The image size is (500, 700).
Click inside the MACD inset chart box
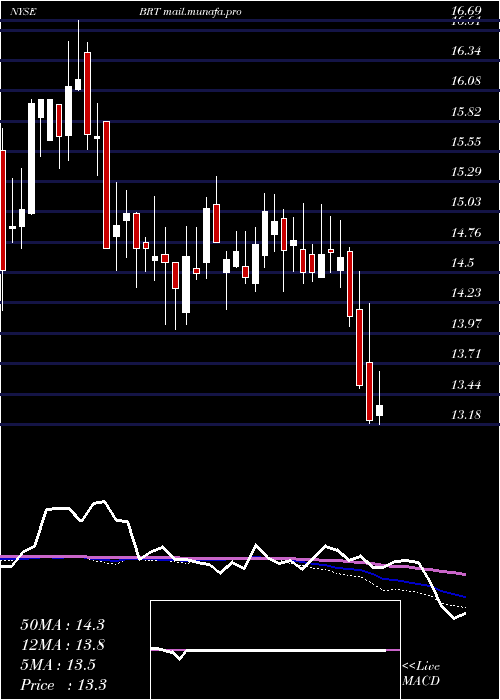coord(275,650)
